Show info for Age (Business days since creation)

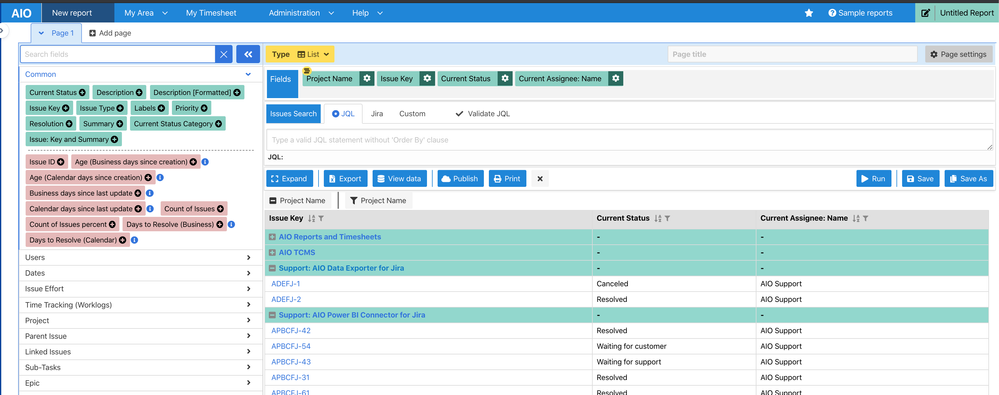coord(205,162)
